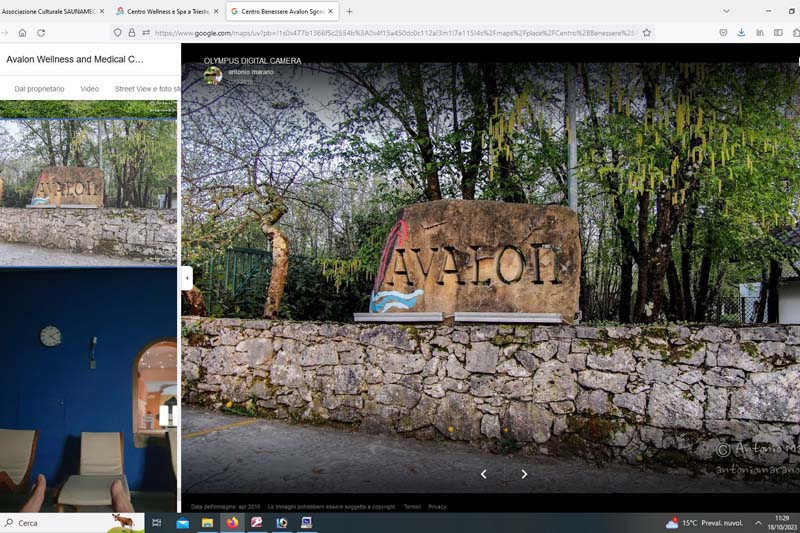Open the Privacy link
Viewport: 800px width, 533px height.
pos(437,506)
